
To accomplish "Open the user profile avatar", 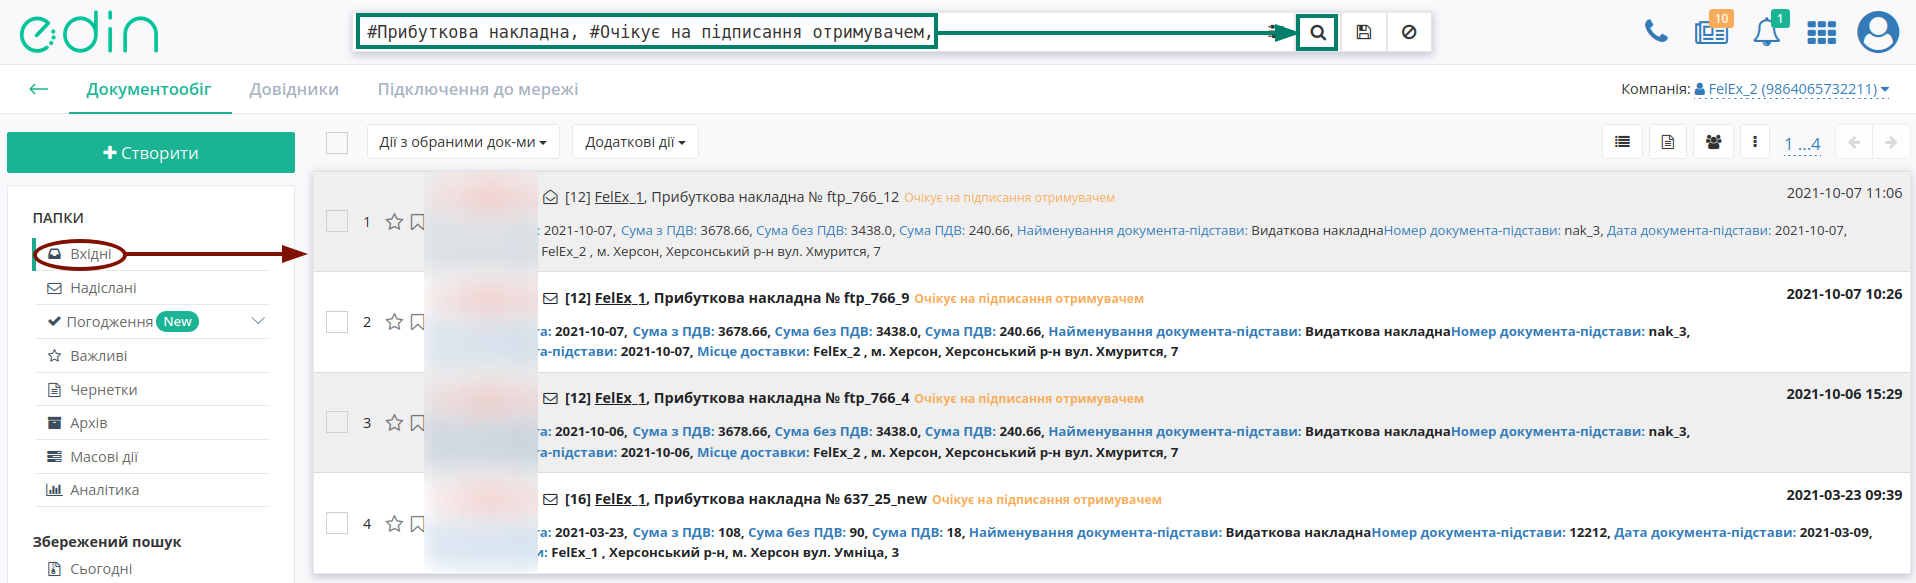I will [x=1878, y=32].
